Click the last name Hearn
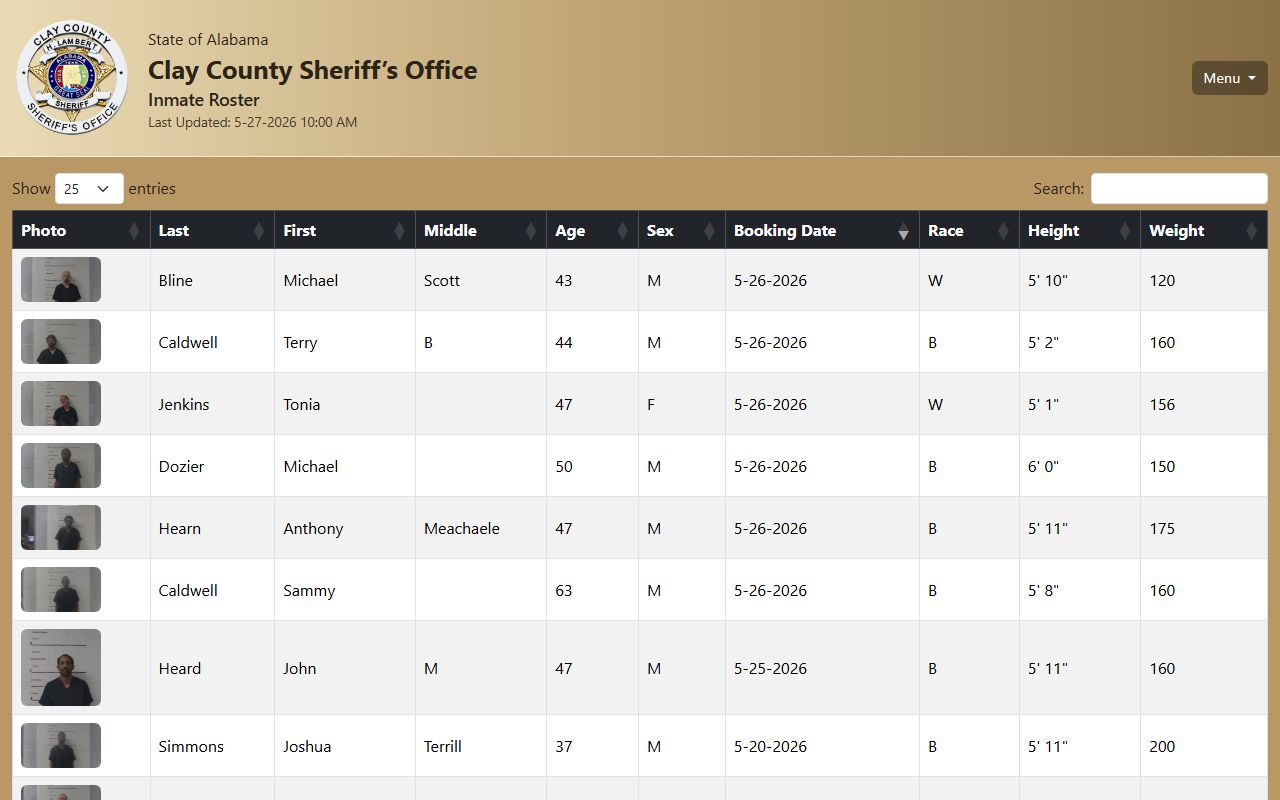 (180, 528)
